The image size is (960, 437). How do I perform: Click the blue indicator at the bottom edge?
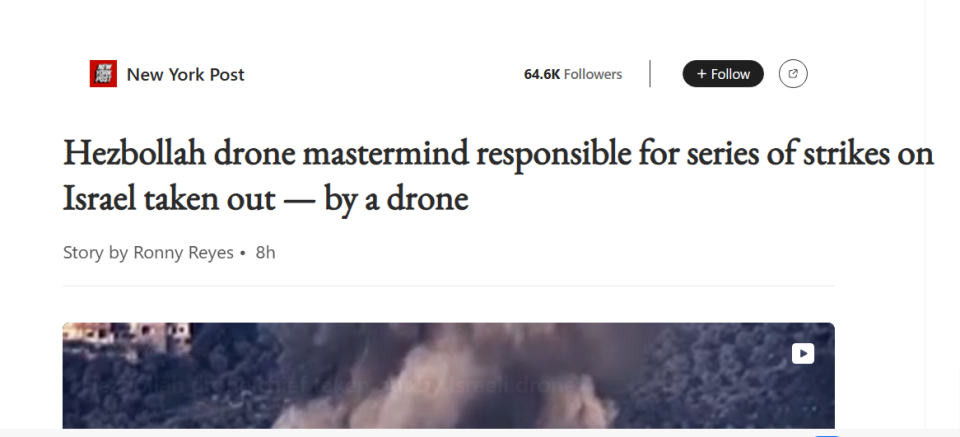(826, 435)
